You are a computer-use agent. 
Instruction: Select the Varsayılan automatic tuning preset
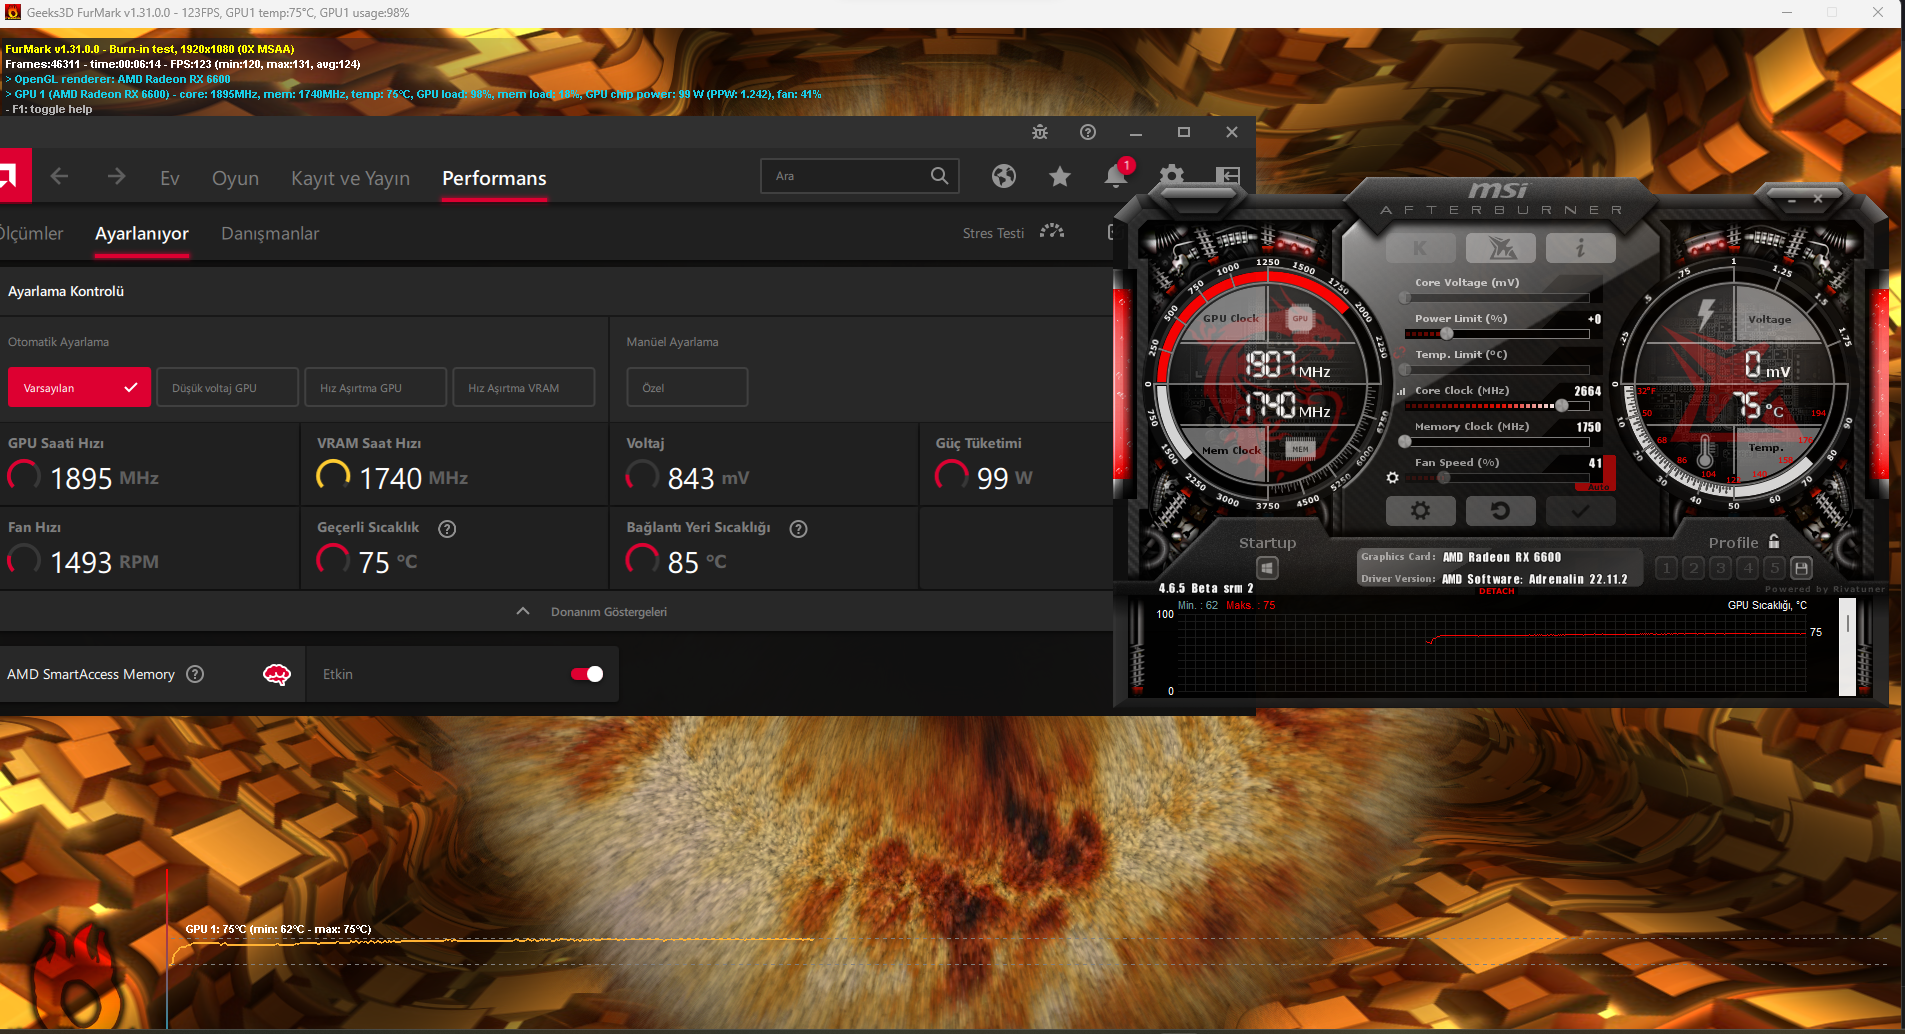pos(79,387)
